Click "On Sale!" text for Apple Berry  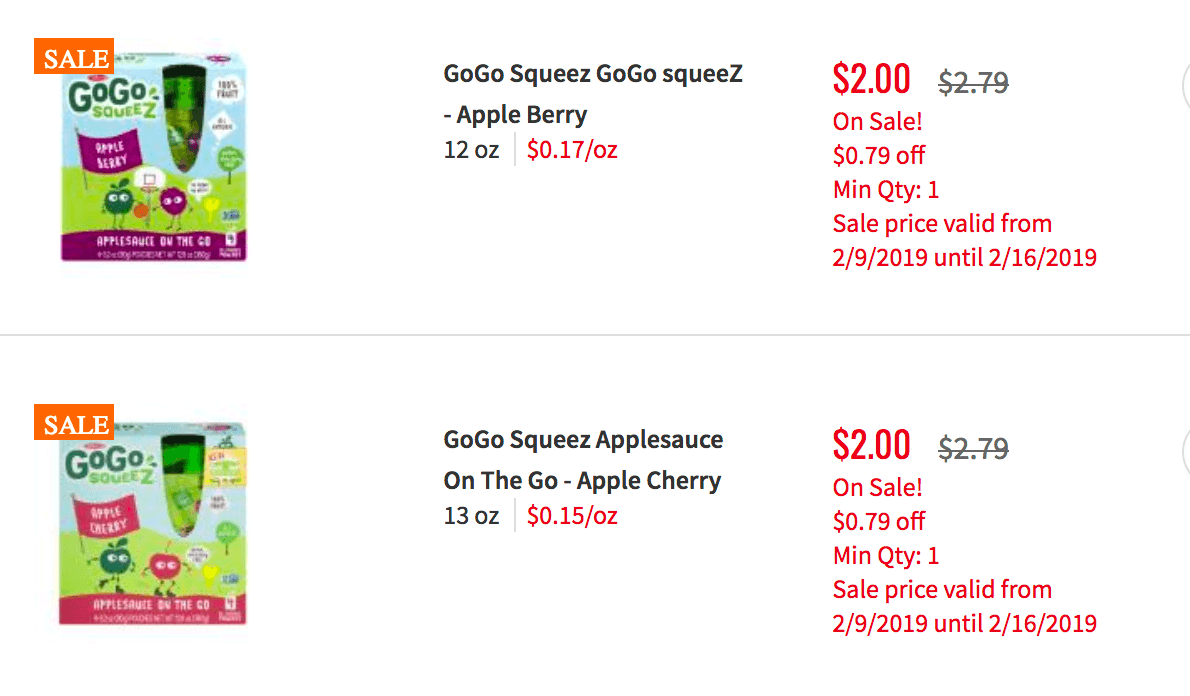pos(877,121)
